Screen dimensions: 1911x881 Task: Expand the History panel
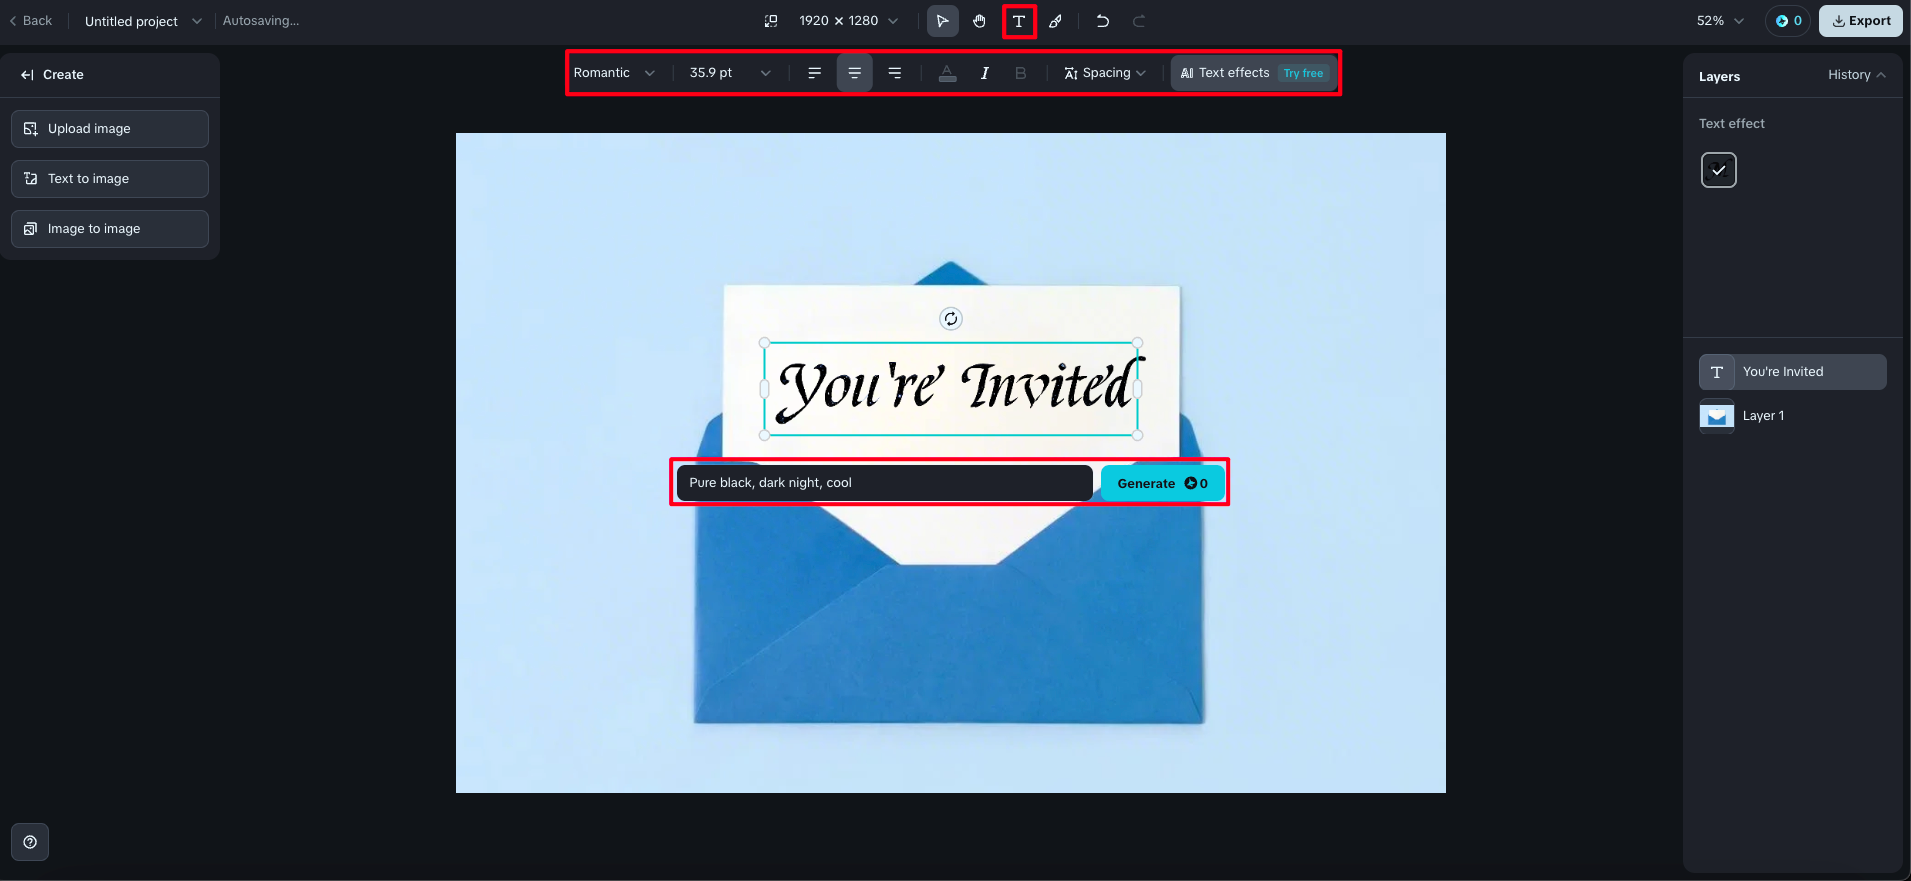[x=1856, y=75]
